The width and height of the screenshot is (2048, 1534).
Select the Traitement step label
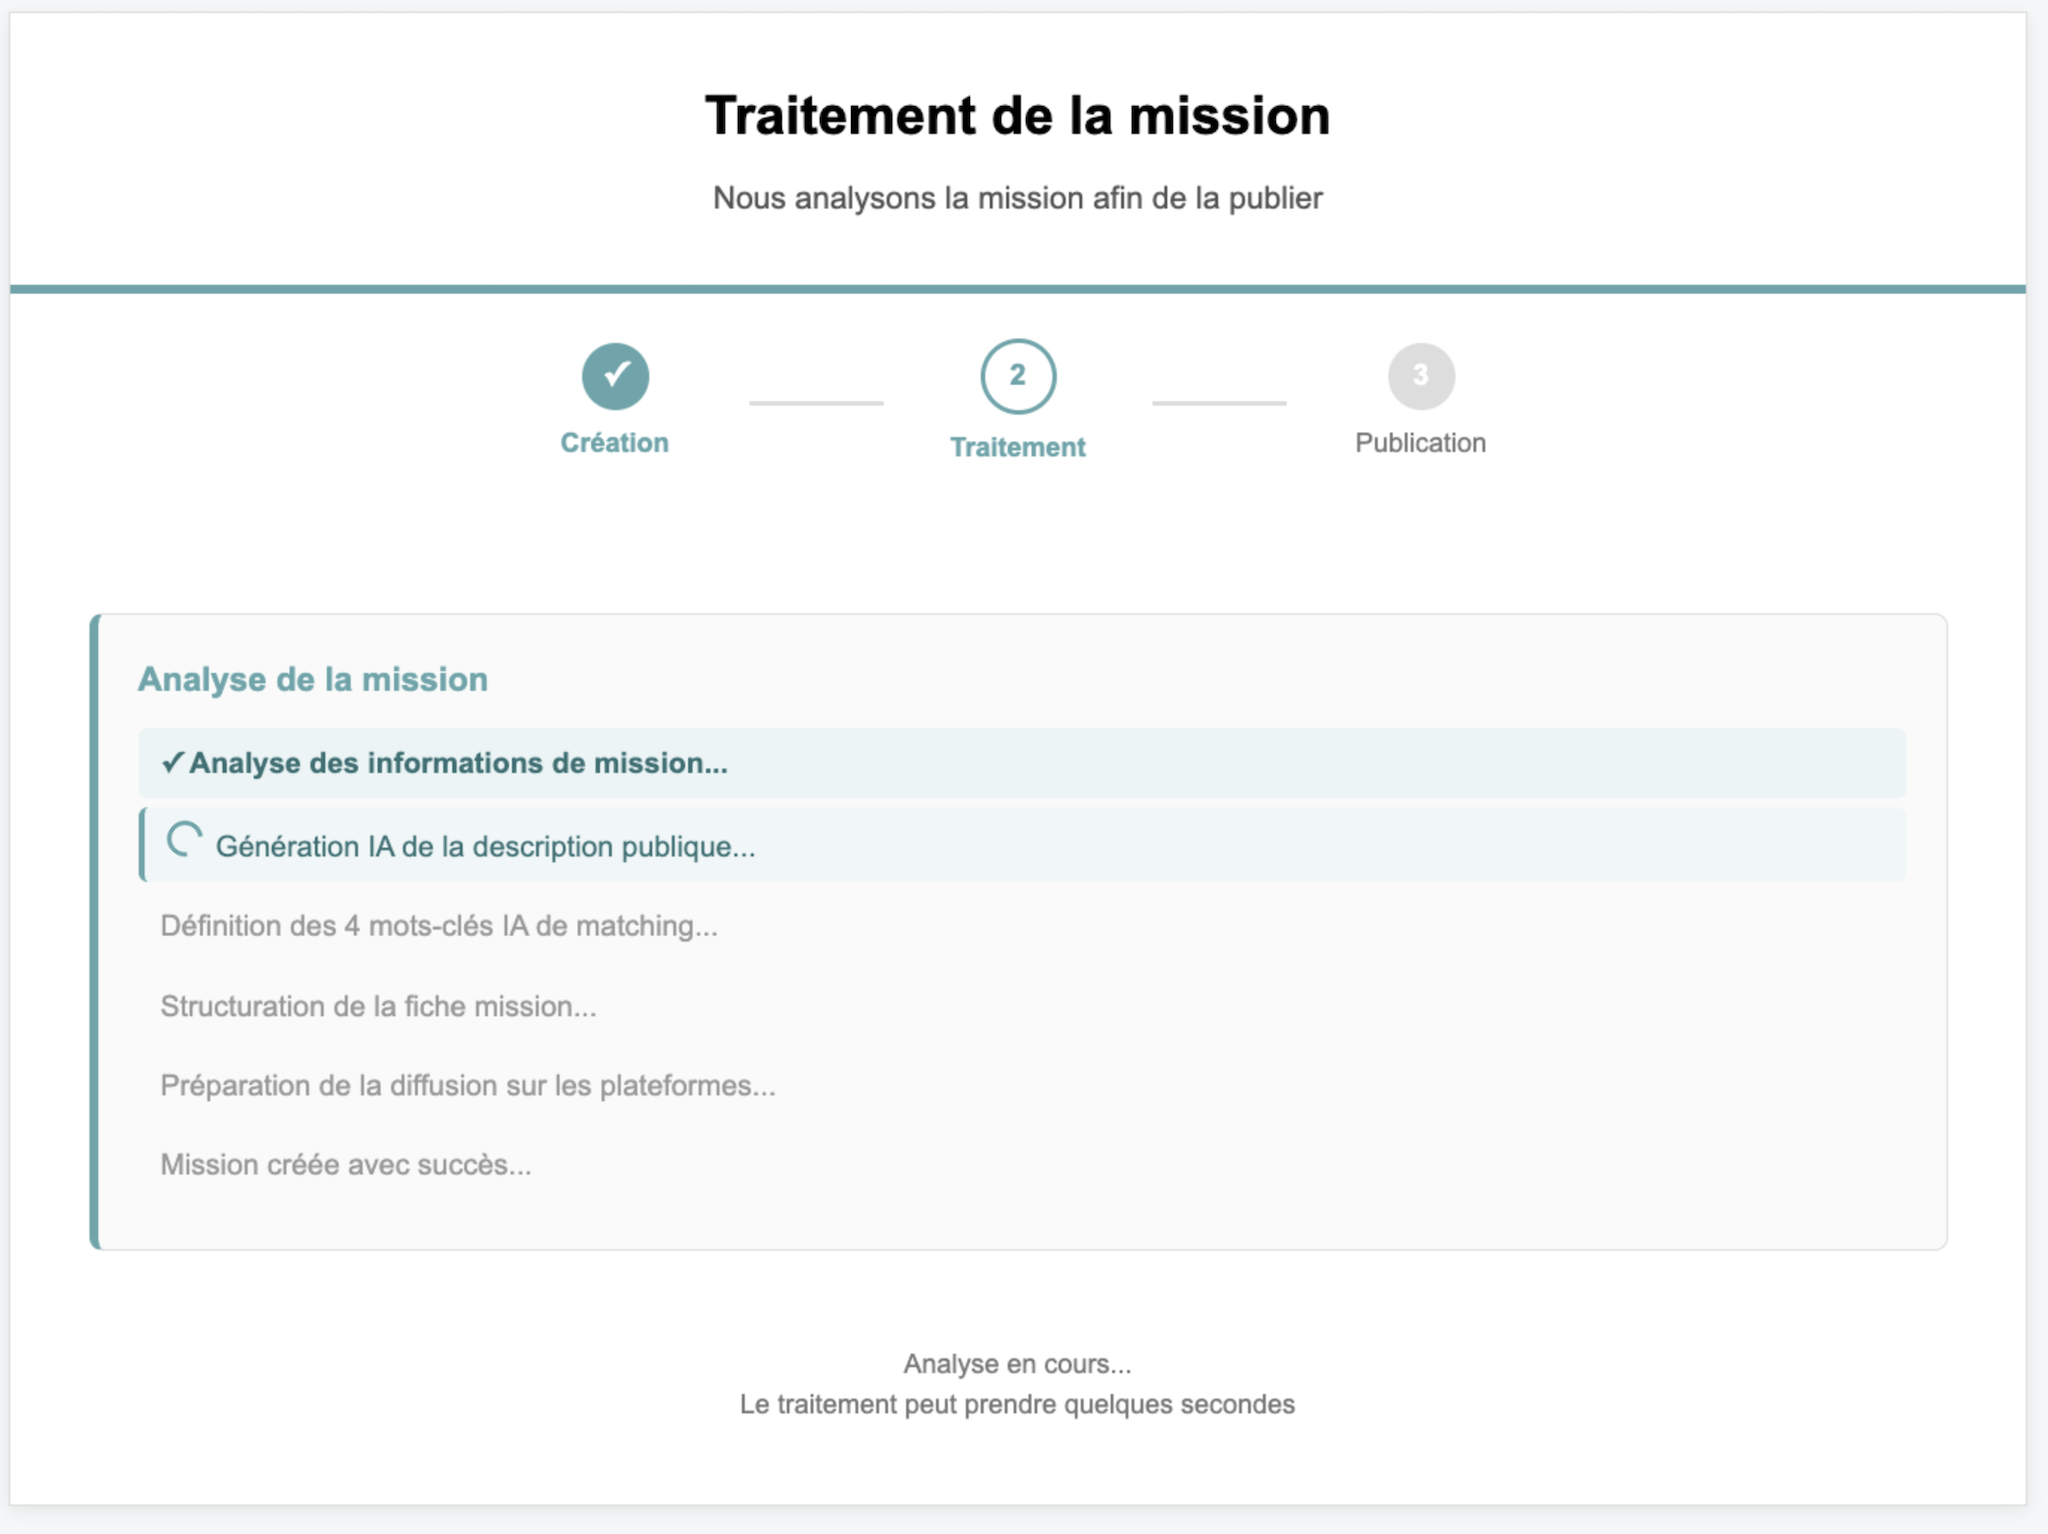tap(1017, 447)
